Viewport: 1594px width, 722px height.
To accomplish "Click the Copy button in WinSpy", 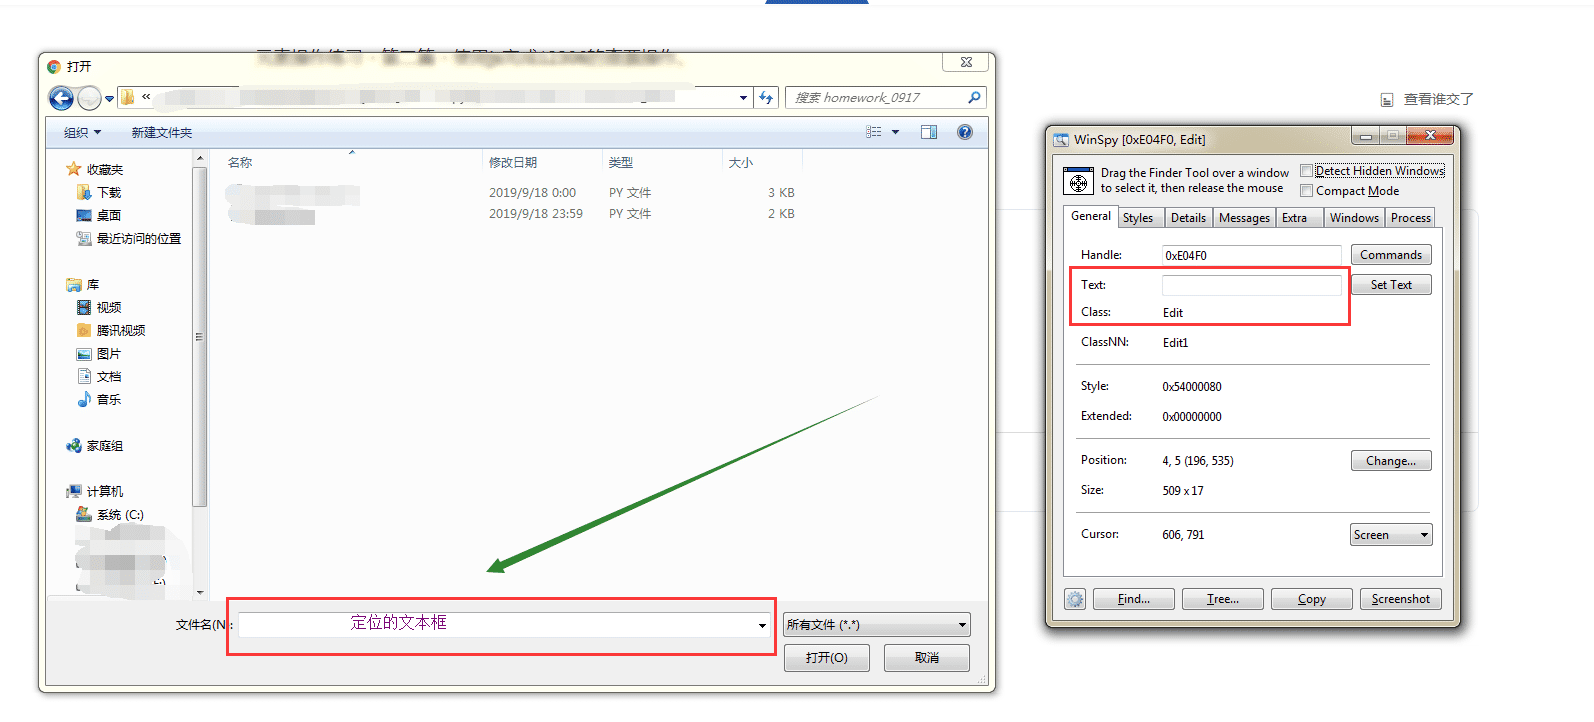I will [1311, 599].
